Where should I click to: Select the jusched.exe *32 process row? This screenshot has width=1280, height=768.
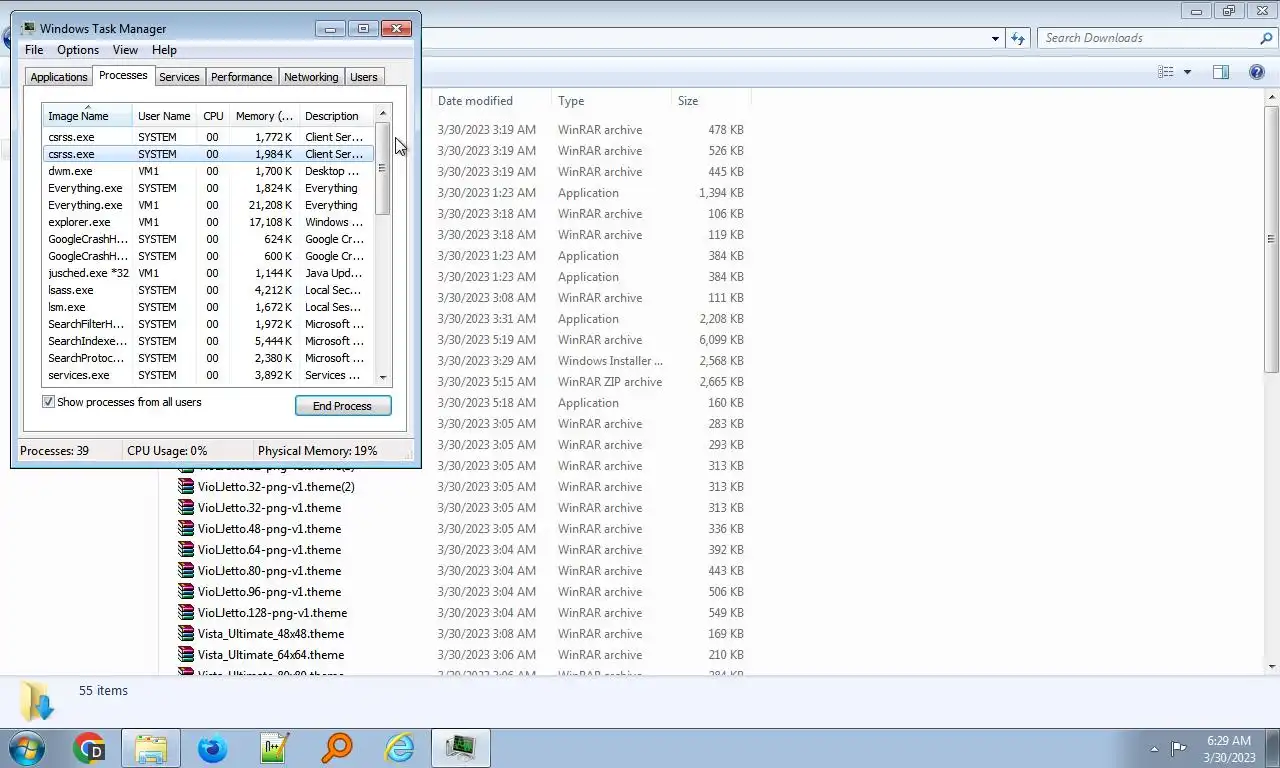pyautogui.click(x=208, y=273)
